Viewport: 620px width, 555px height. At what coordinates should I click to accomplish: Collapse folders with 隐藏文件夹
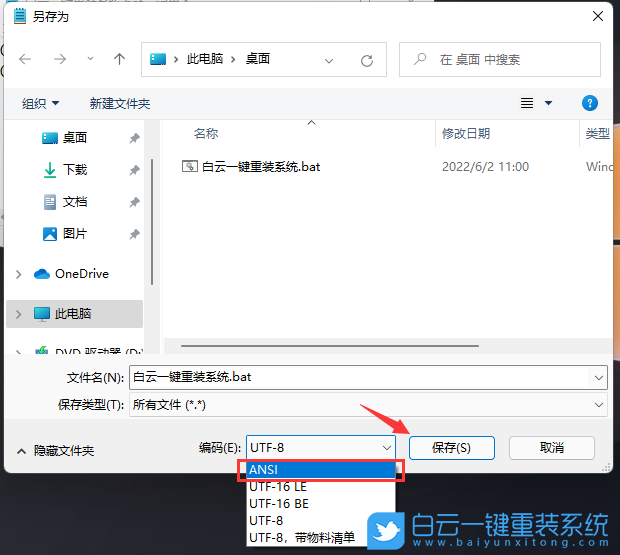(55, 451)
